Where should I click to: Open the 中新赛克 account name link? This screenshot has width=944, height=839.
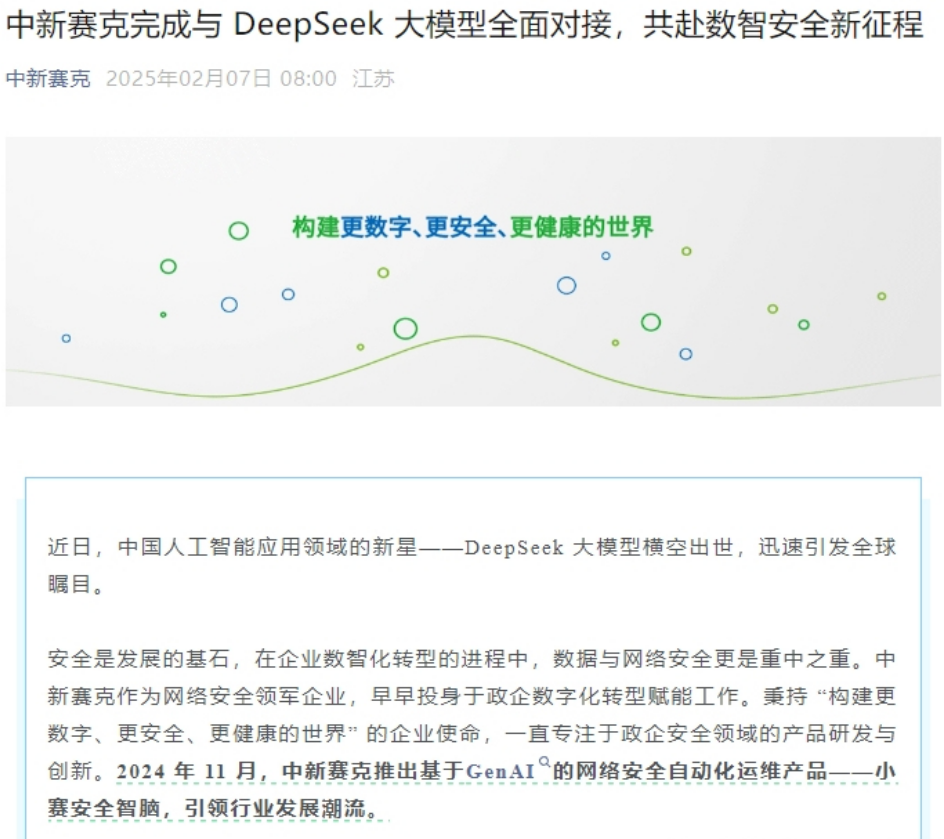(48, 79)
